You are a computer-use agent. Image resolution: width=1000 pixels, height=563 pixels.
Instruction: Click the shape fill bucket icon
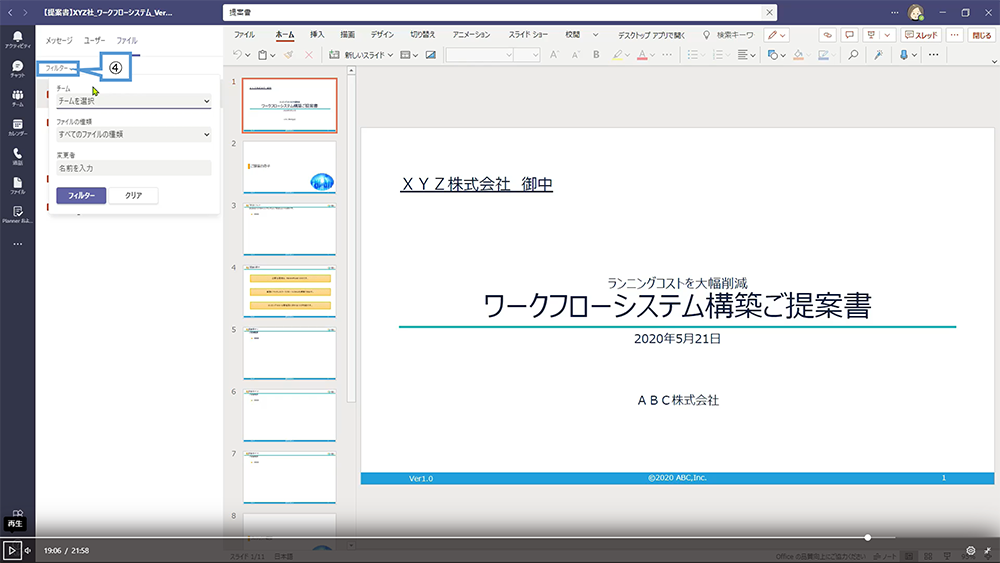pos(798,55)
